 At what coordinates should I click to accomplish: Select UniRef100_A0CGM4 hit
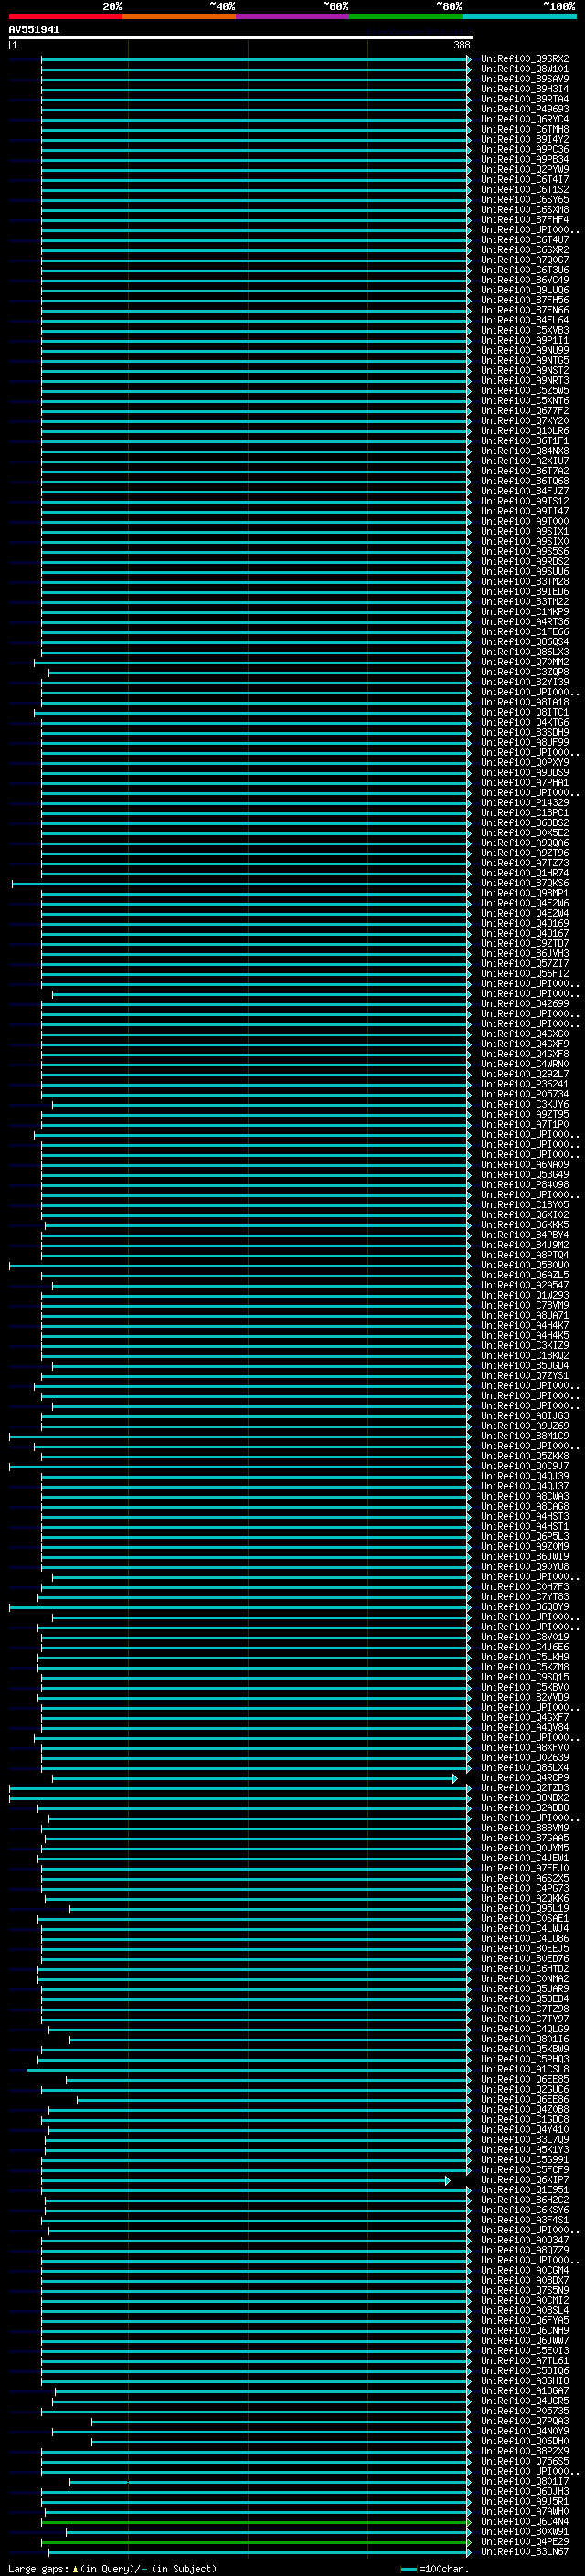[525, 2270]
